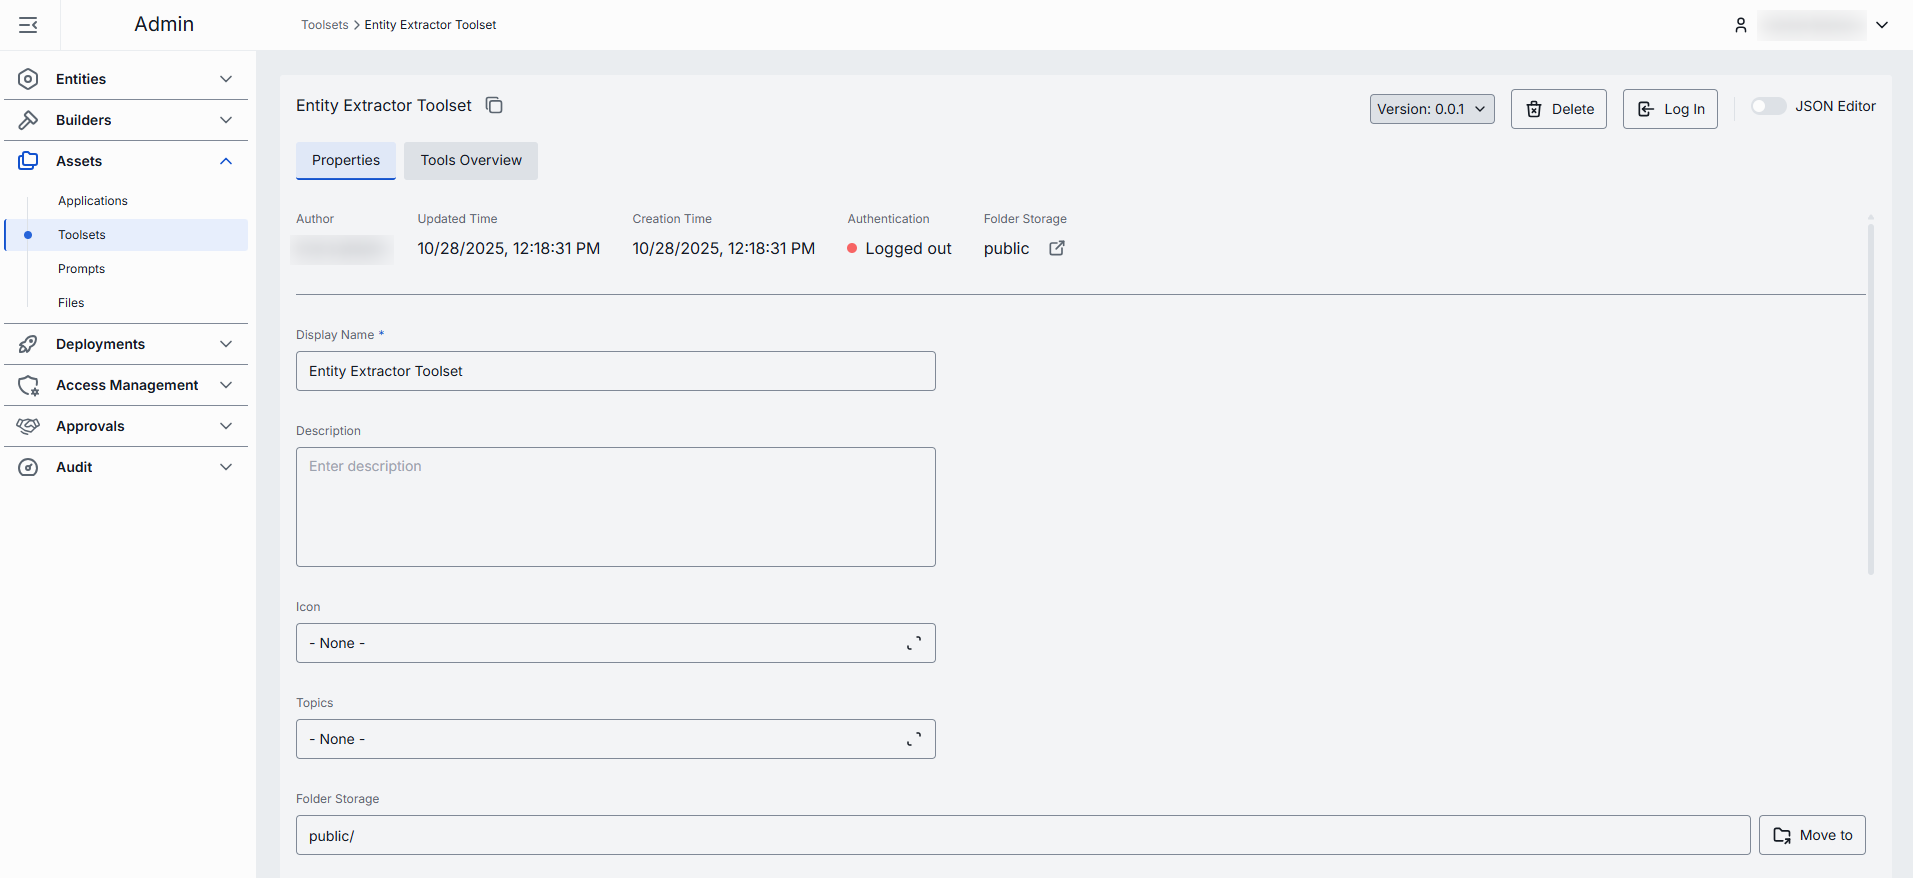Screen dimensions: 1913x878
Task: Click into the Description text area
Action: point(615,507)
